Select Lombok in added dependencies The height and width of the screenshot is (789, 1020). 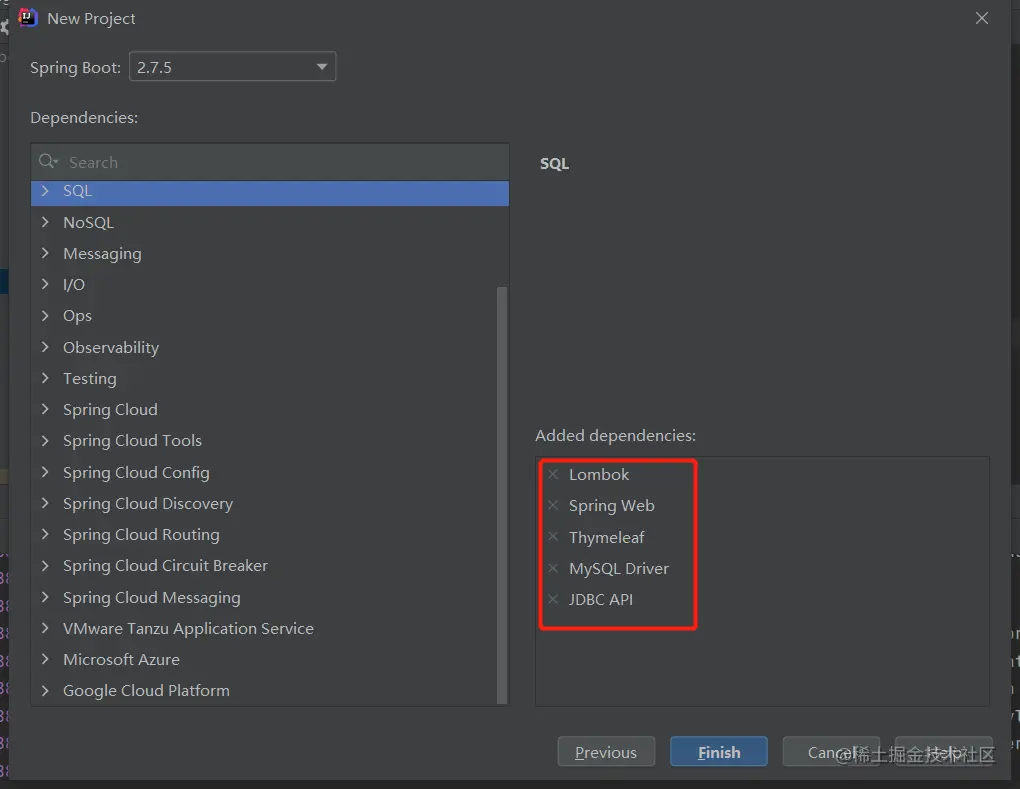point(599,475)
